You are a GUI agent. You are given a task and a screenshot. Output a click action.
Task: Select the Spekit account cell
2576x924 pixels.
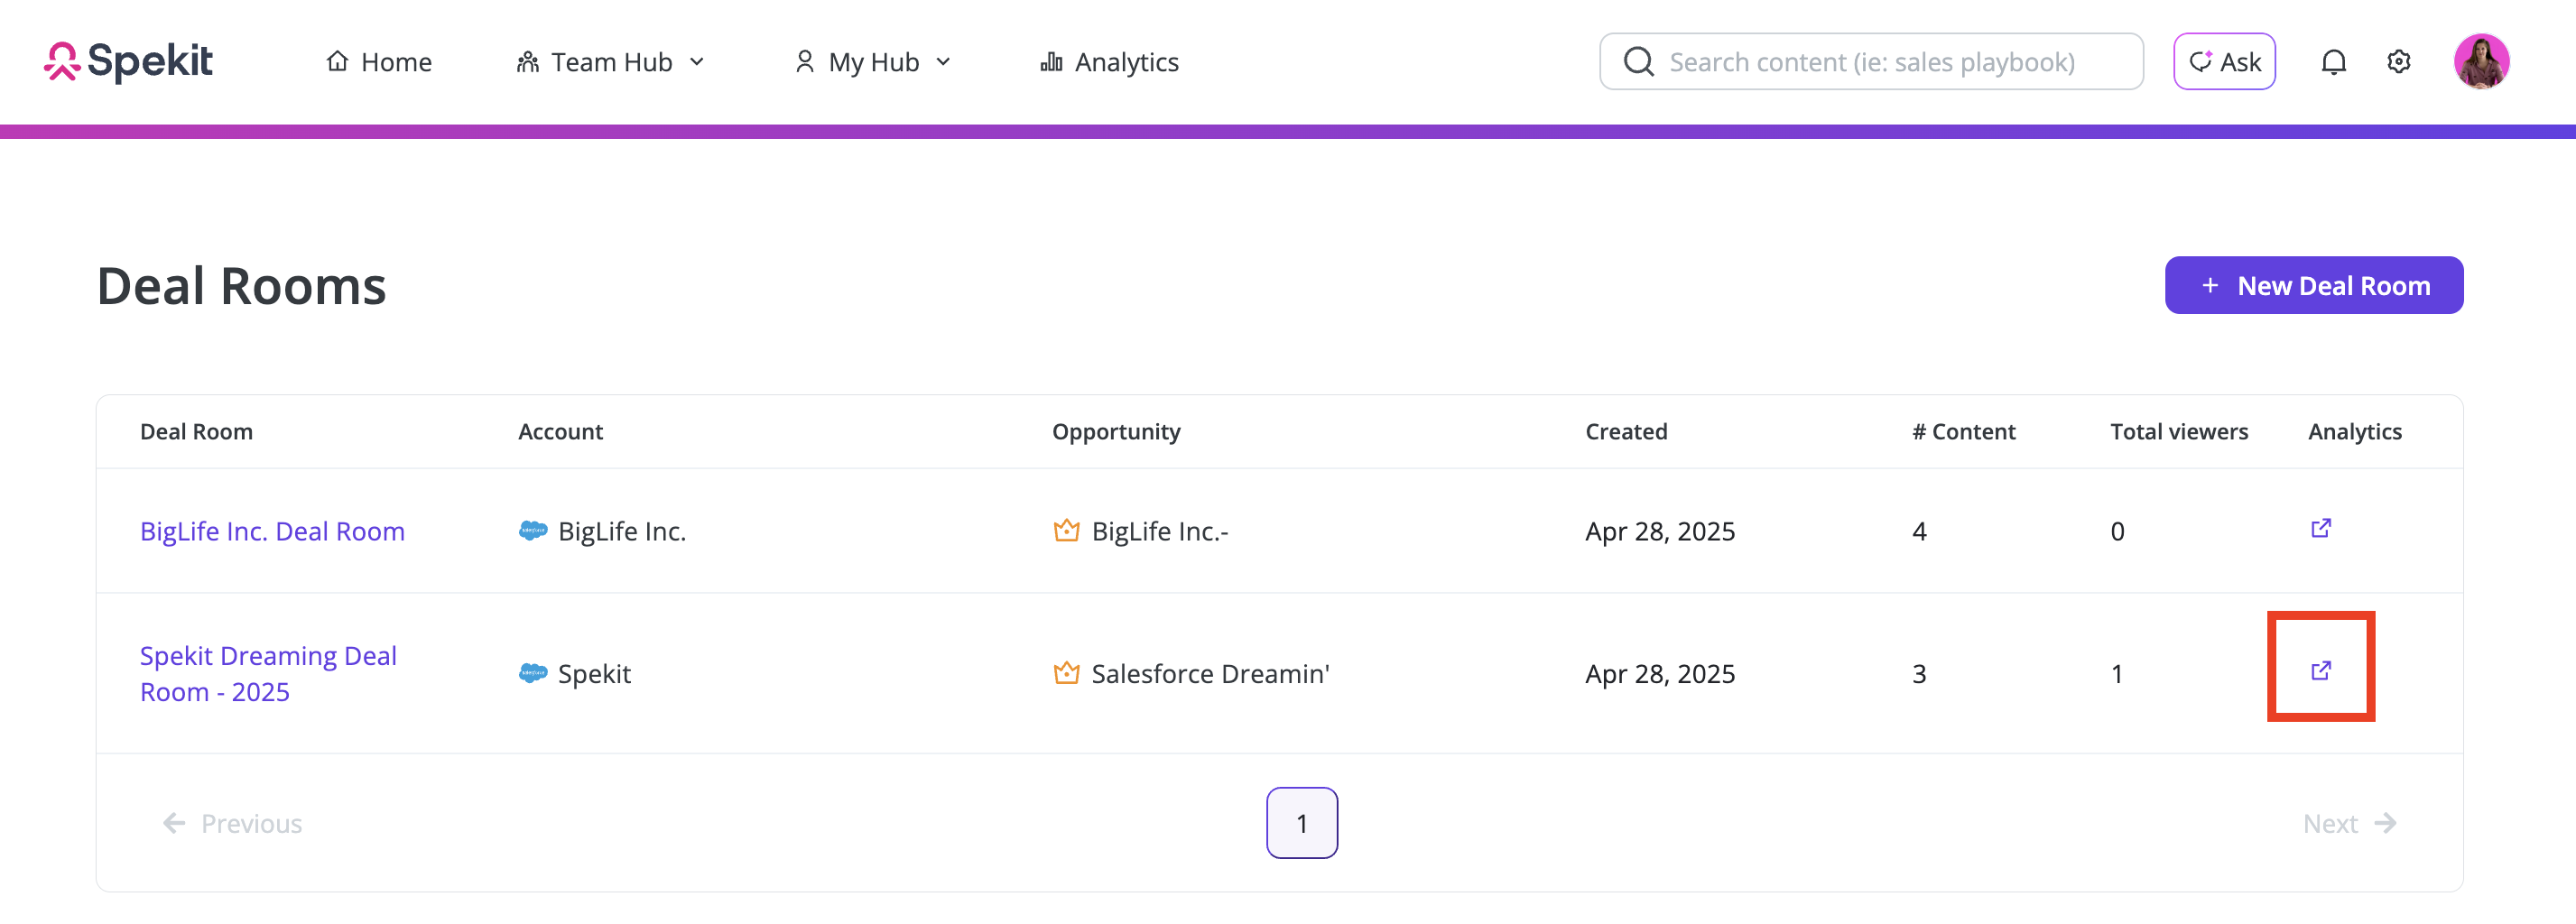tap(575, 674)
